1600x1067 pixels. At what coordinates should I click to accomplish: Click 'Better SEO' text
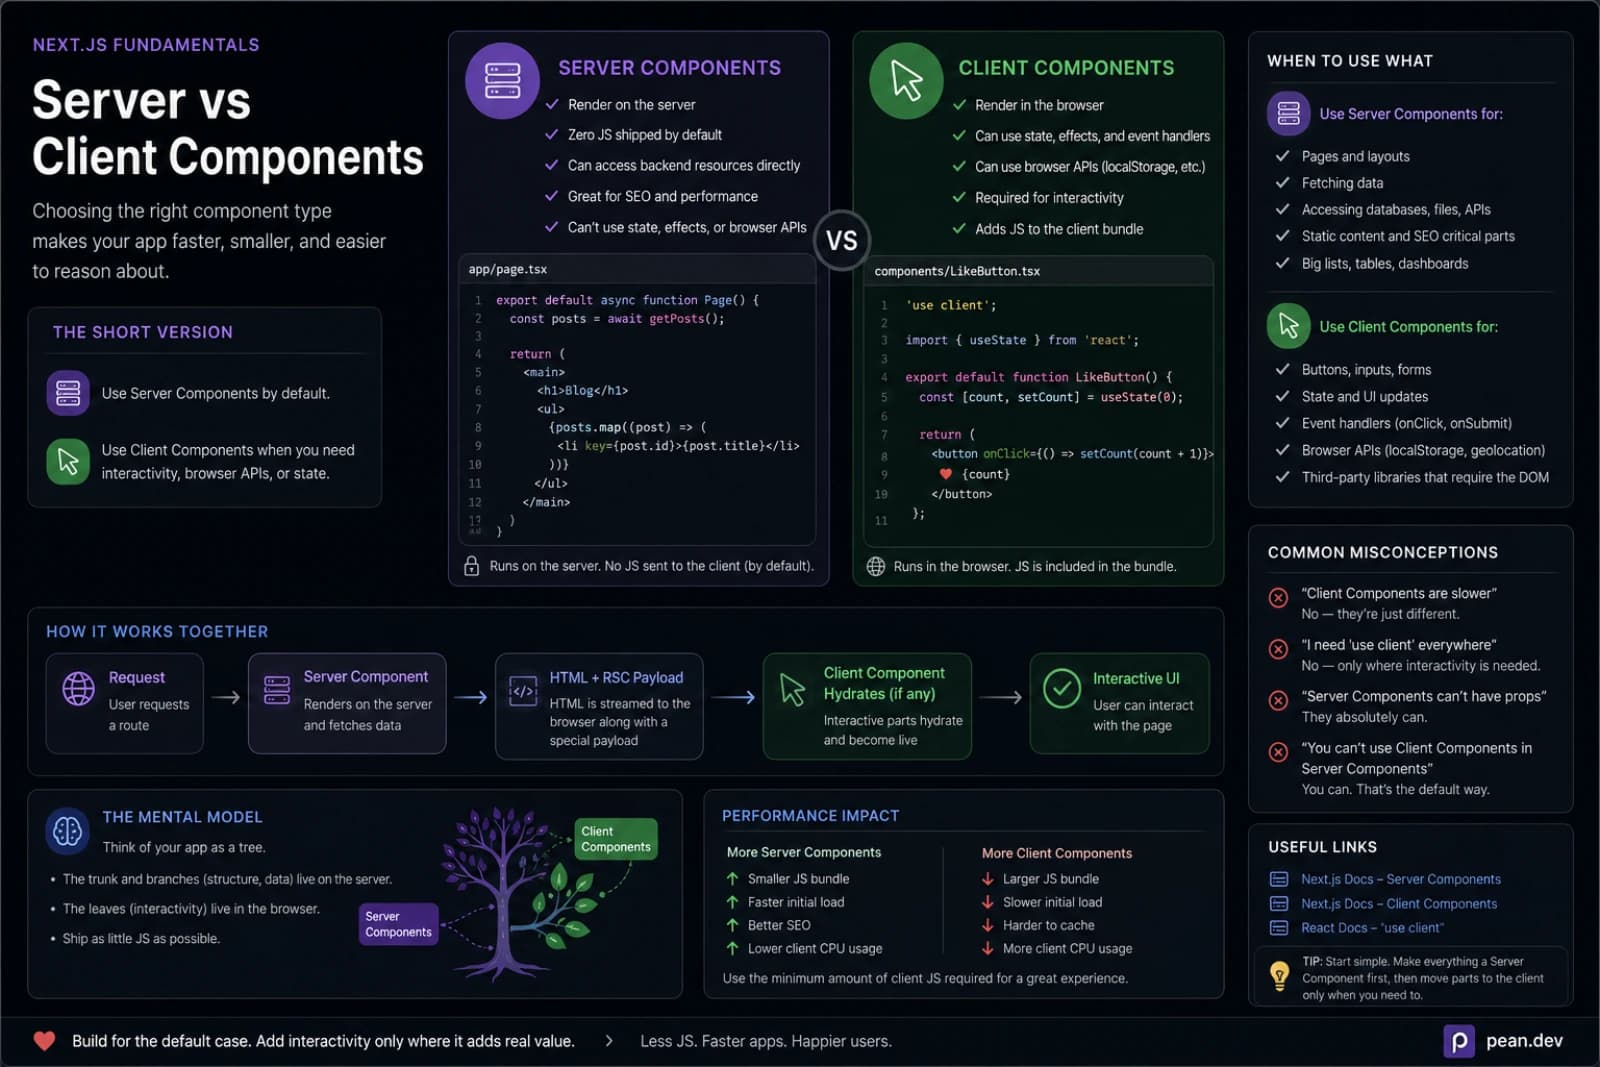click(x=779, y=926)
